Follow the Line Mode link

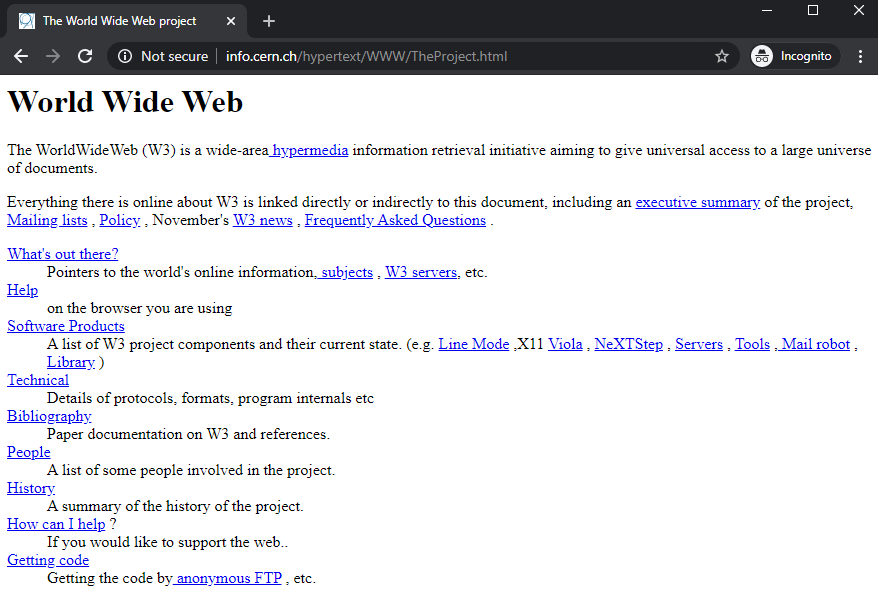[474, 344]
